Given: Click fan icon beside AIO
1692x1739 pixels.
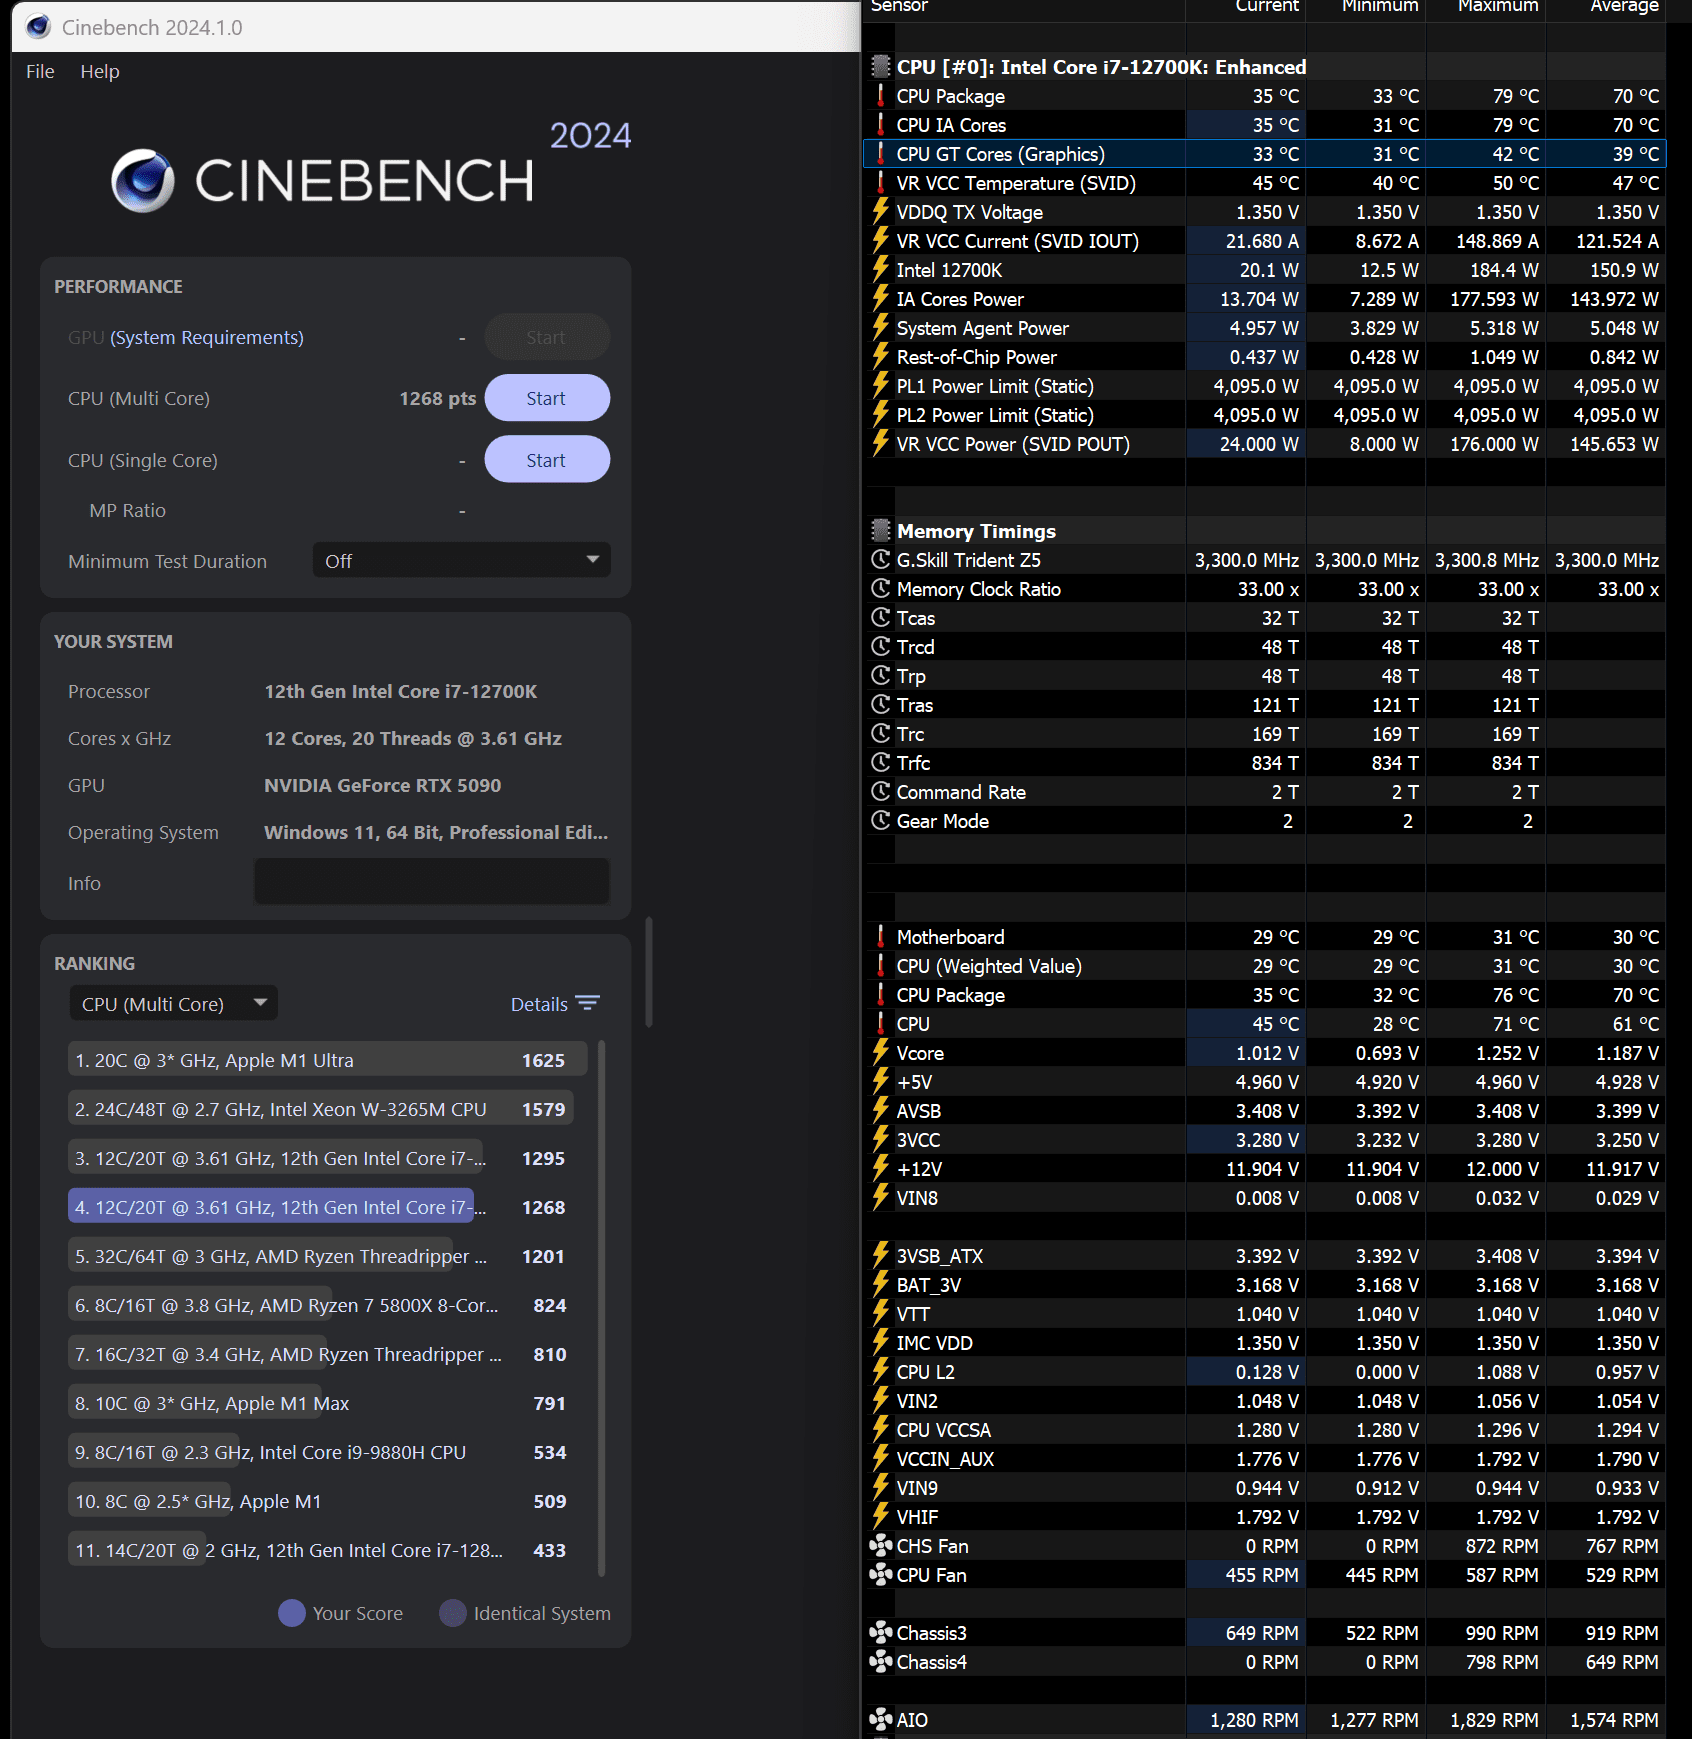Looking at the screenshot, I should pos(880,1720).
